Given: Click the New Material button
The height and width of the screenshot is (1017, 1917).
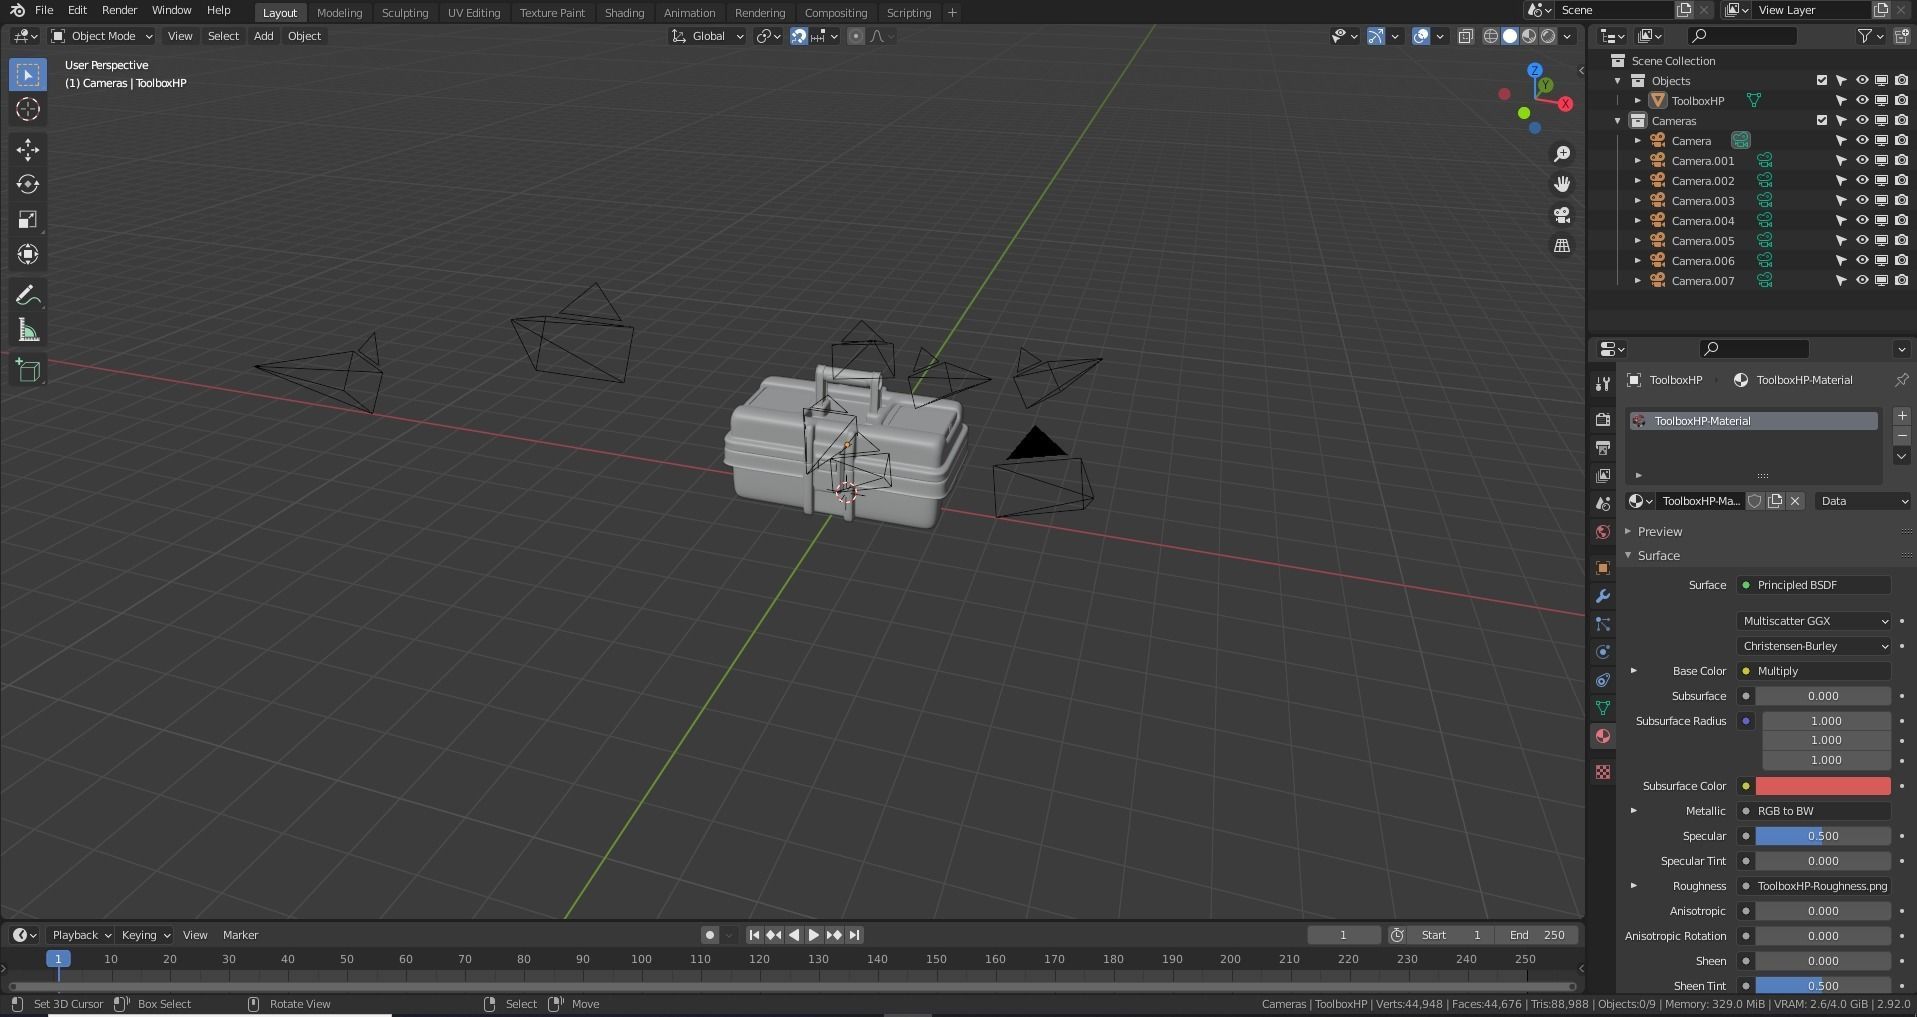Looking at the screenshot, I should point(1776,500).
